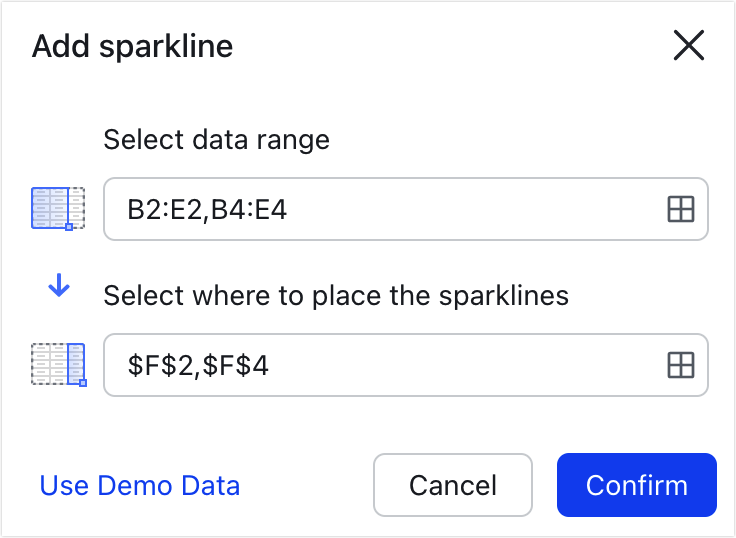Click the sparkline placement table illustration icon

tap(59, 365)
